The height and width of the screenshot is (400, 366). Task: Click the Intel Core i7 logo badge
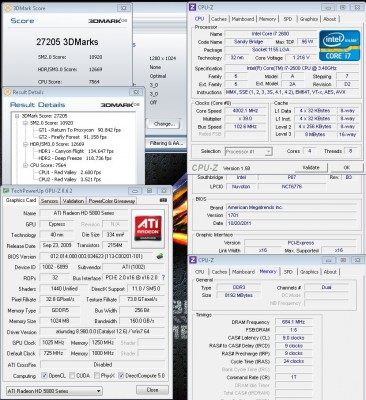coord(339,46)
